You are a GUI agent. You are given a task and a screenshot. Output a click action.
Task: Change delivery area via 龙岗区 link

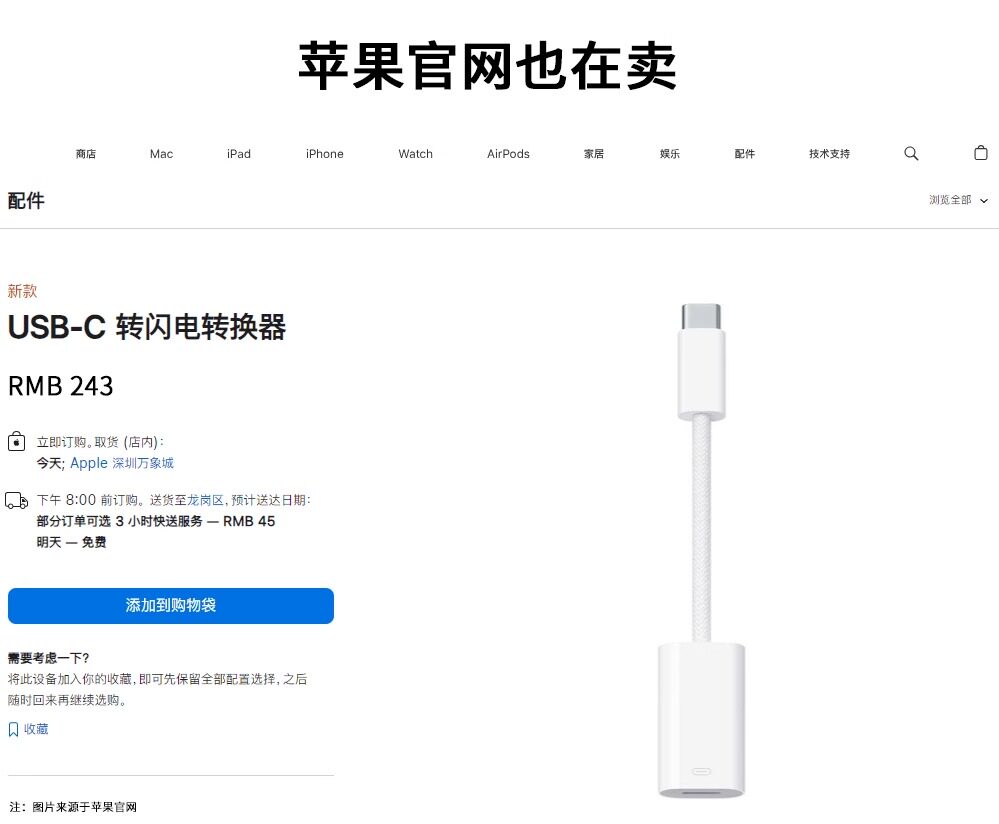point(205,500)
